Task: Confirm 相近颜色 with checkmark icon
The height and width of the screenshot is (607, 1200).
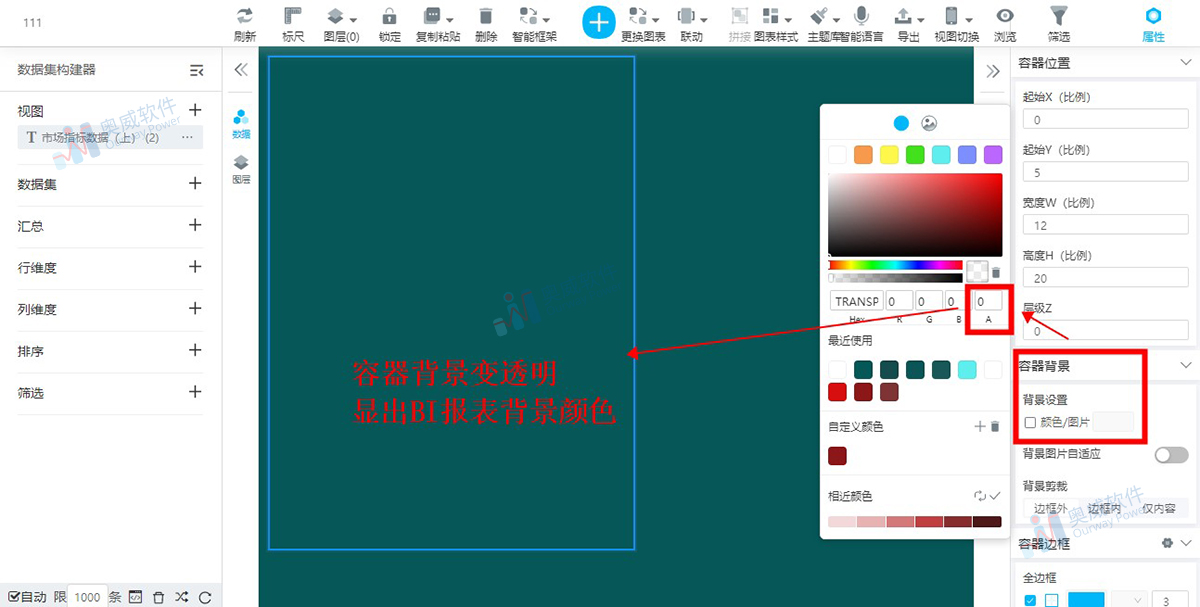Action: click(x=995, y=496)
